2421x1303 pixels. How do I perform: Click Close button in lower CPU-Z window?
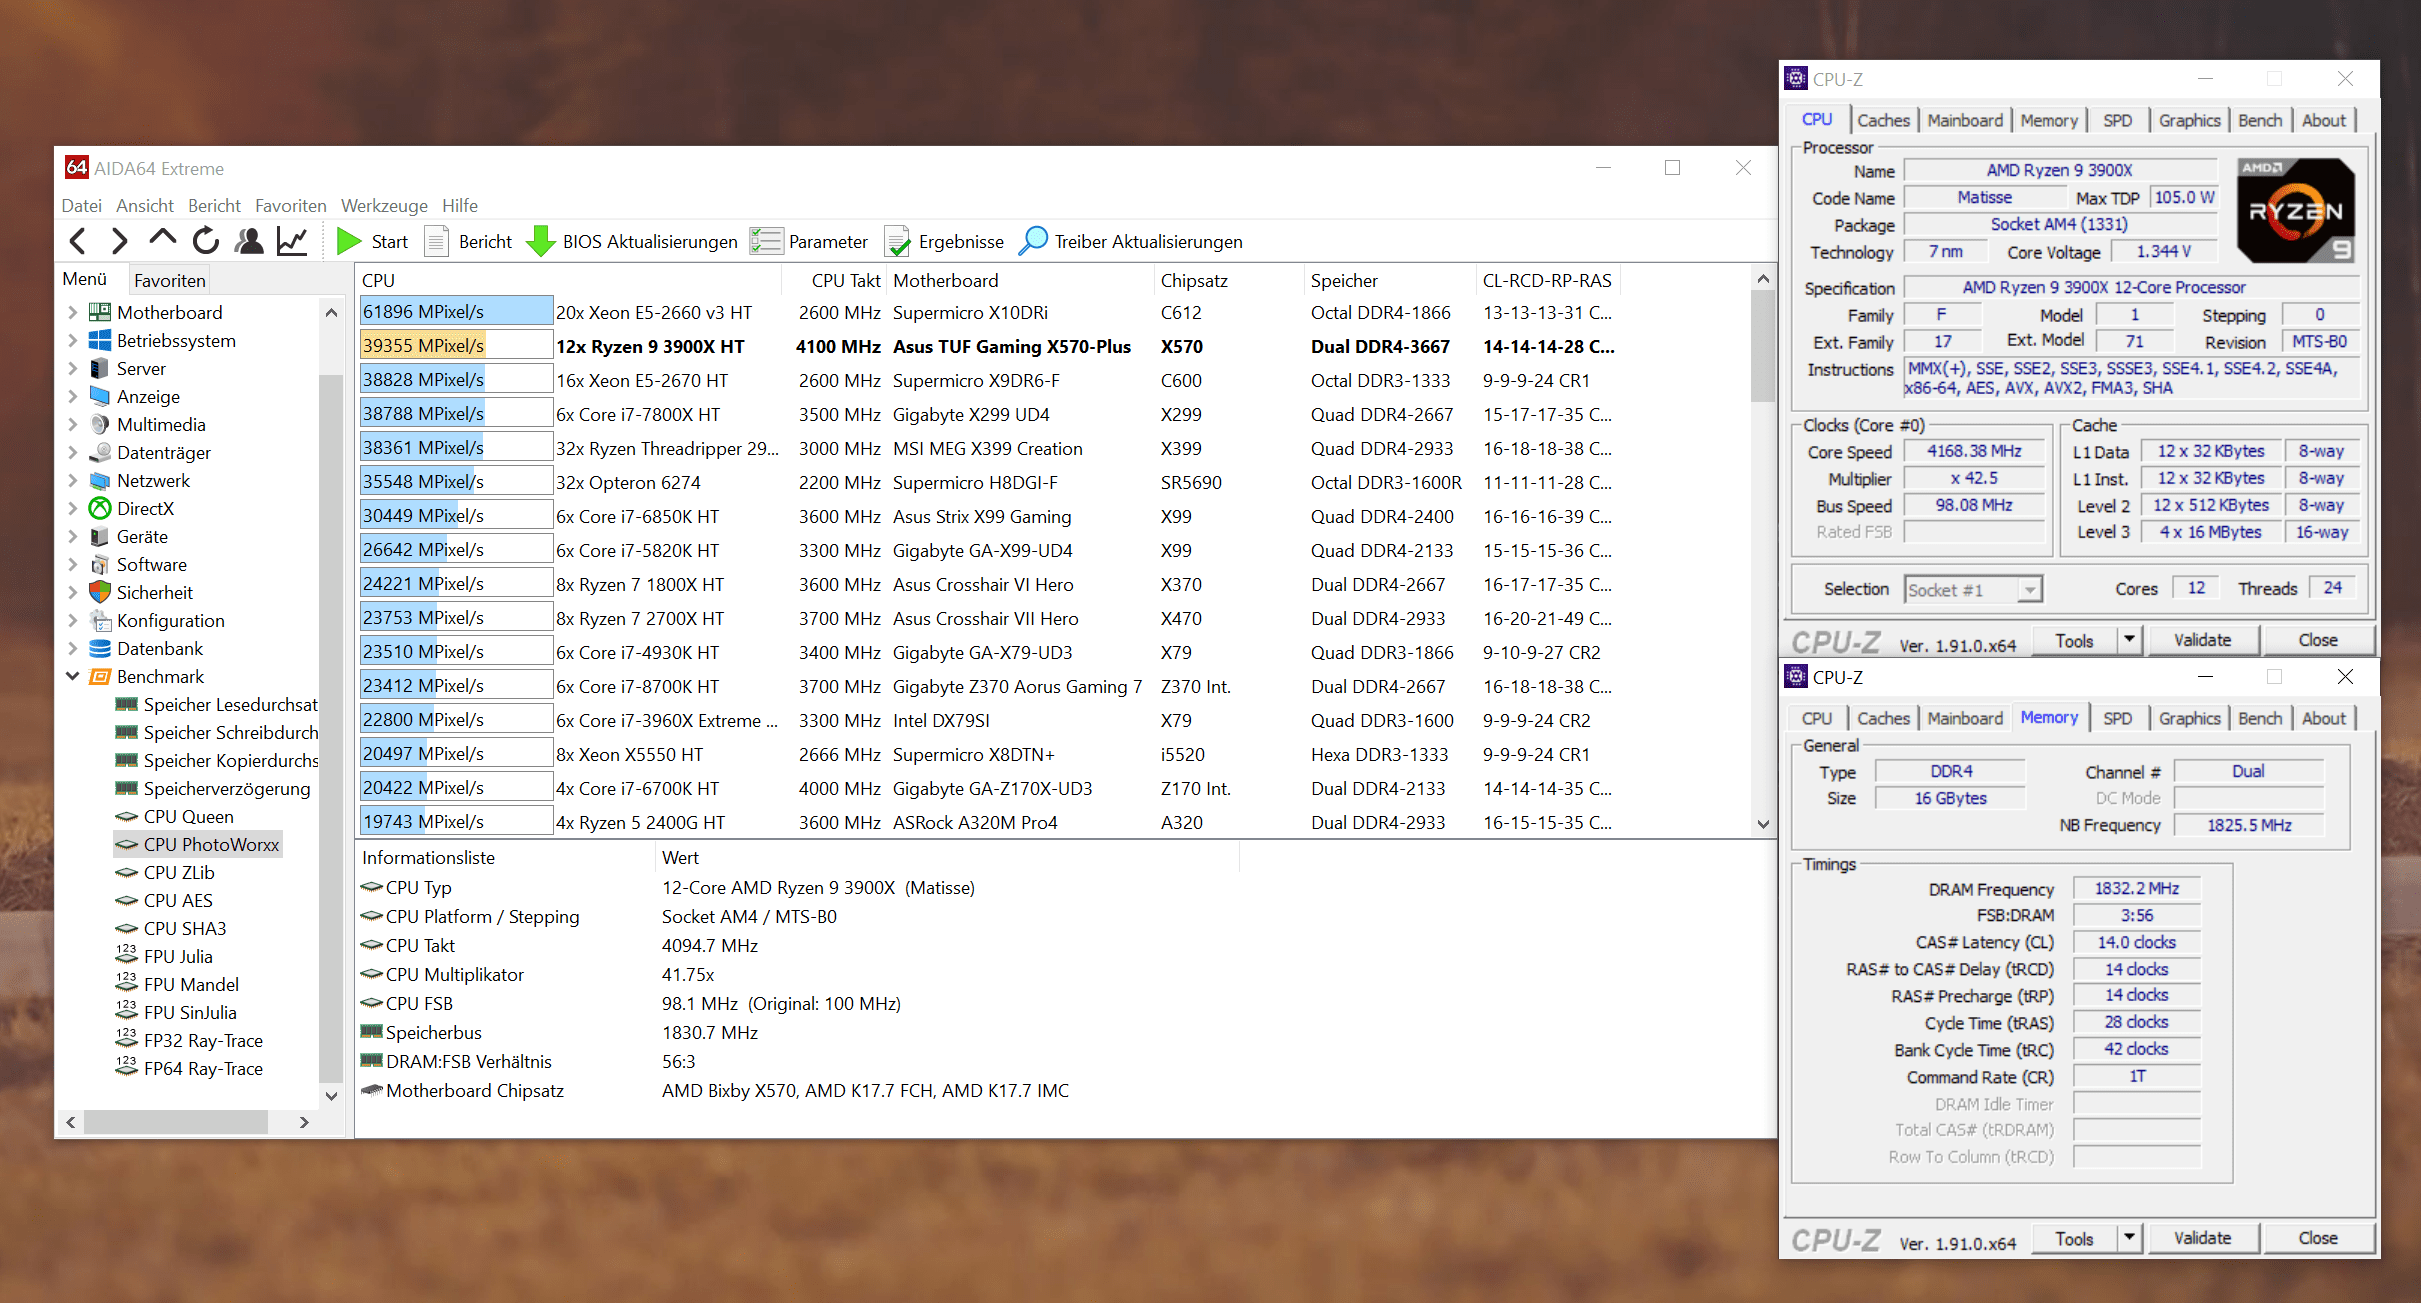coord(2317,1238)
